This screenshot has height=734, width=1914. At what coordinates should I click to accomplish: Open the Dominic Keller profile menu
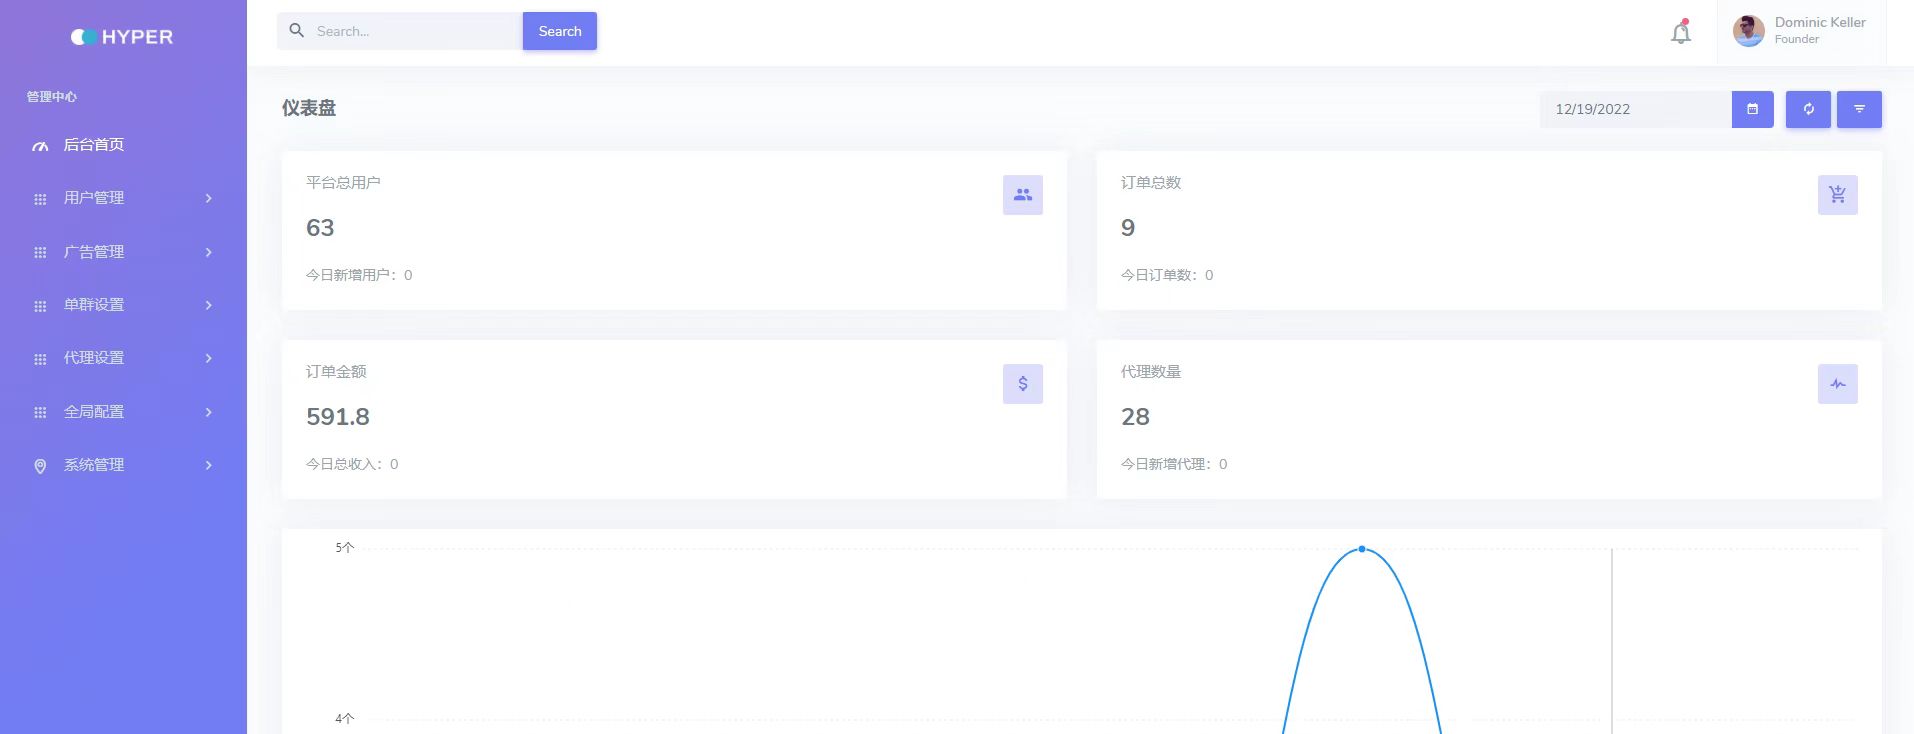1801,31
